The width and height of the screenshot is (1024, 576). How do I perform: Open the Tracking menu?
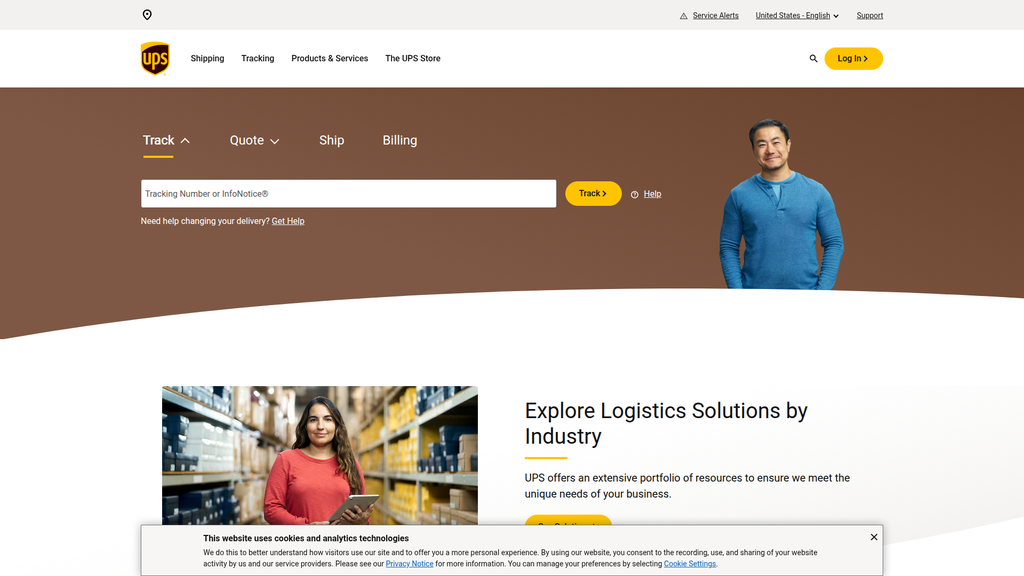tap(257, 58)
